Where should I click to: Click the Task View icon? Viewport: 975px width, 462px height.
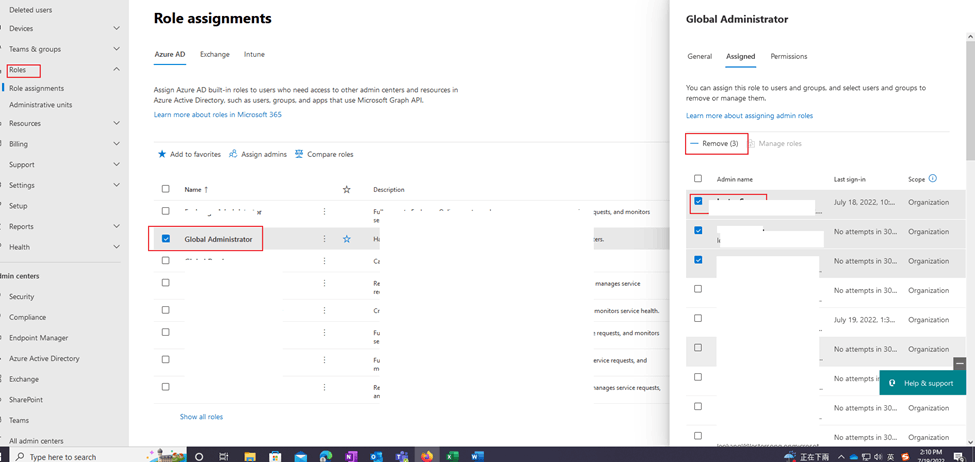tap(224, 456)
